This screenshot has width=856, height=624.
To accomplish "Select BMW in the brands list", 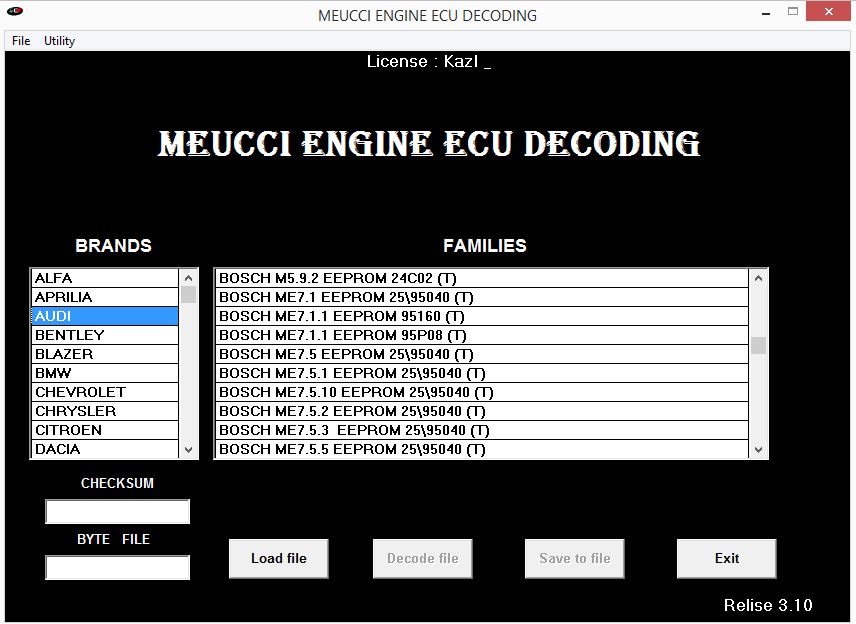I will point(105,373).
